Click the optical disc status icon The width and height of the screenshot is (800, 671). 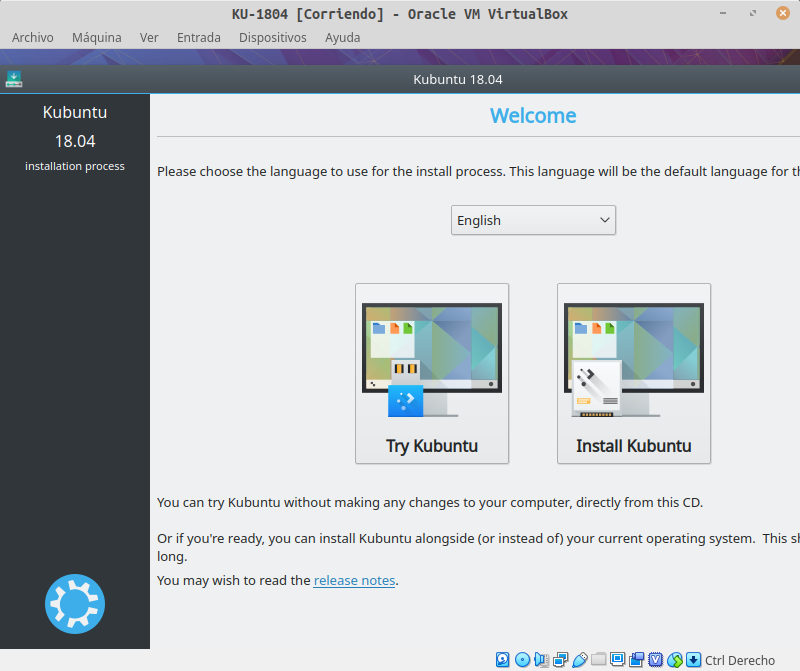522,659
